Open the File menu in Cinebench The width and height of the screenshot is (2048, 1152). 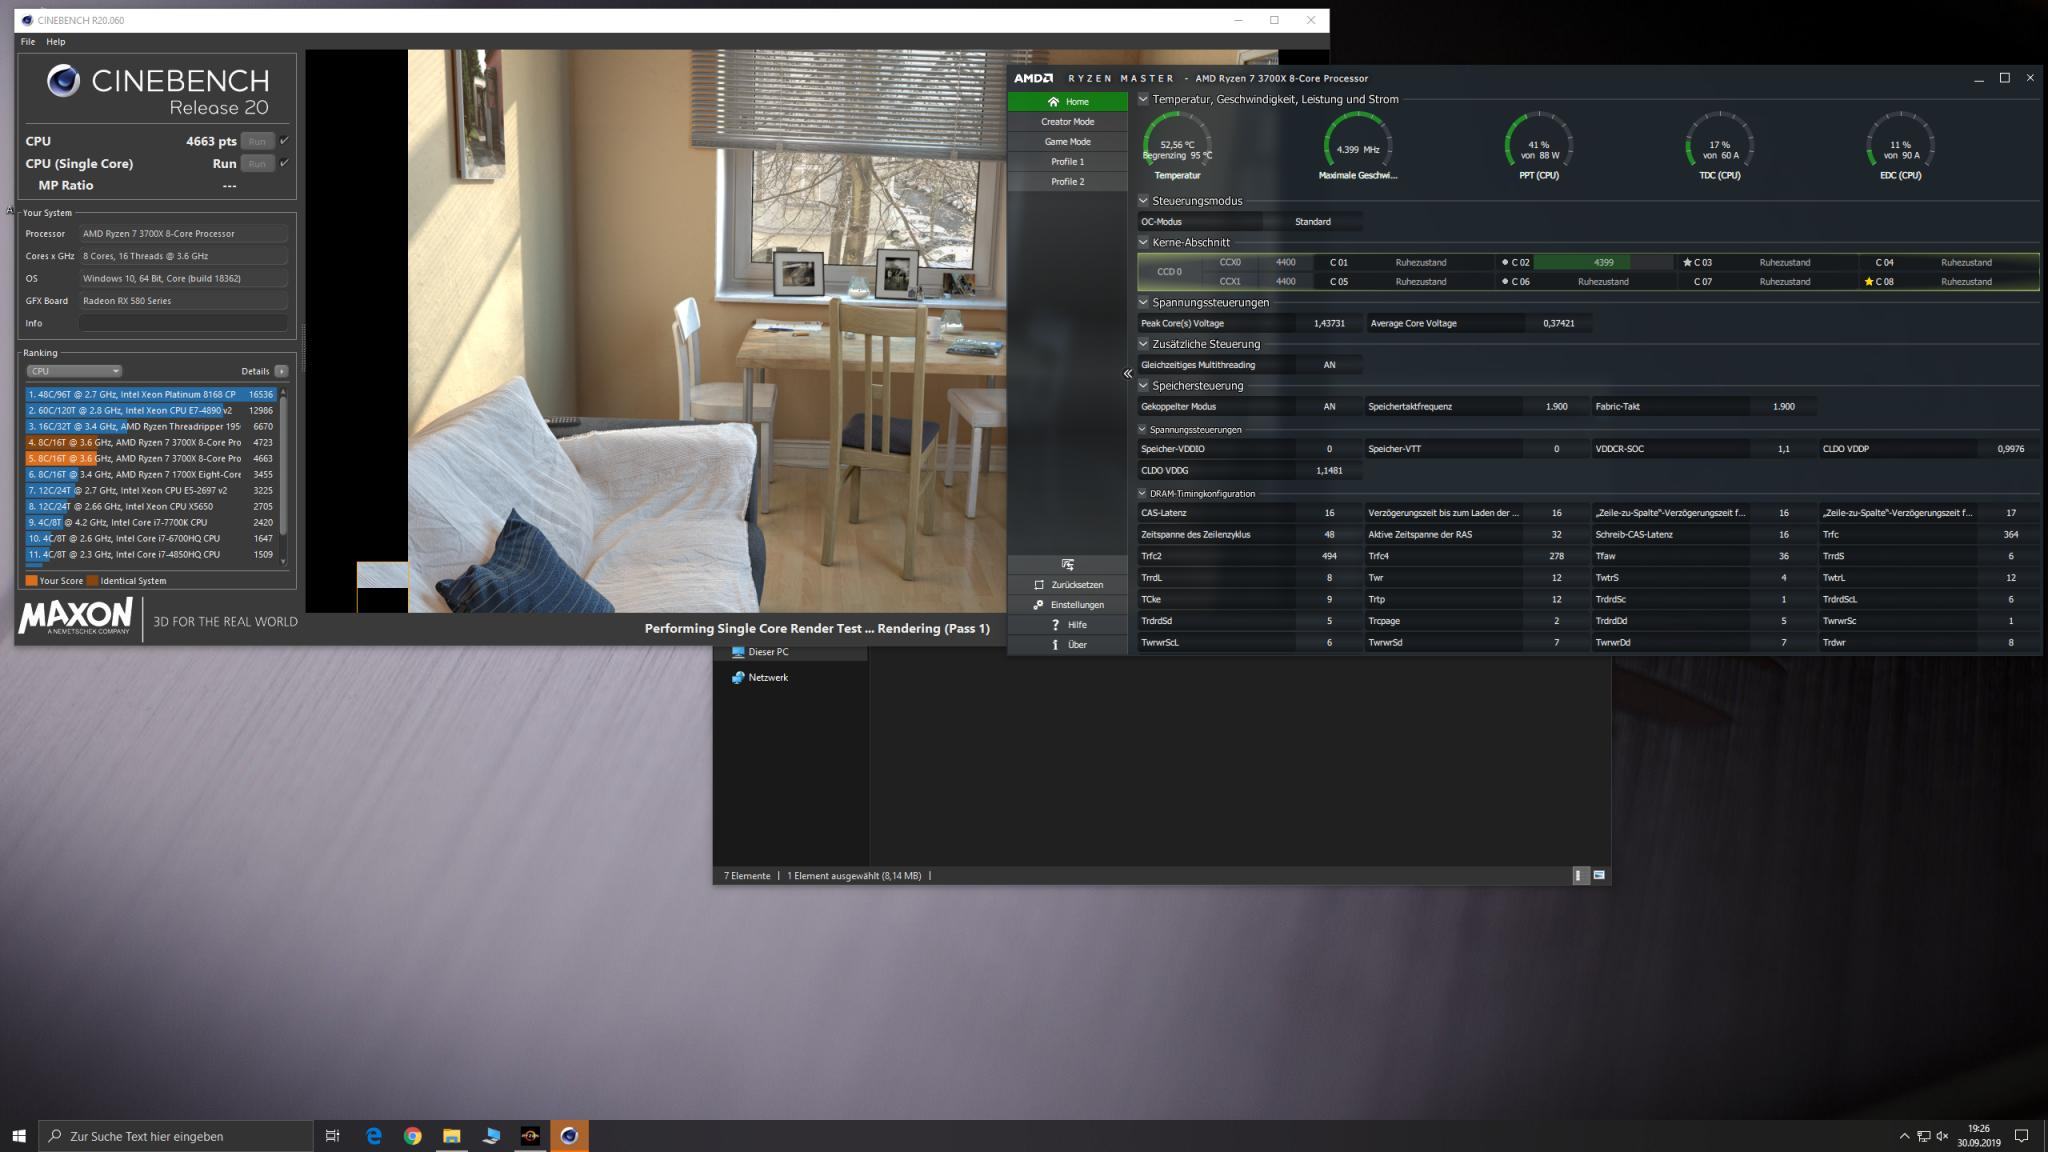click(28, 42)
